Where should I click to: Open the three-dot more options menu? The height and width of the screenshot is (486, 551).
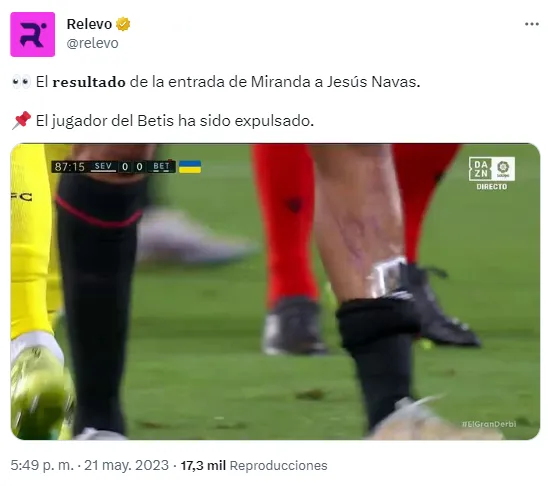click(532, 24)
